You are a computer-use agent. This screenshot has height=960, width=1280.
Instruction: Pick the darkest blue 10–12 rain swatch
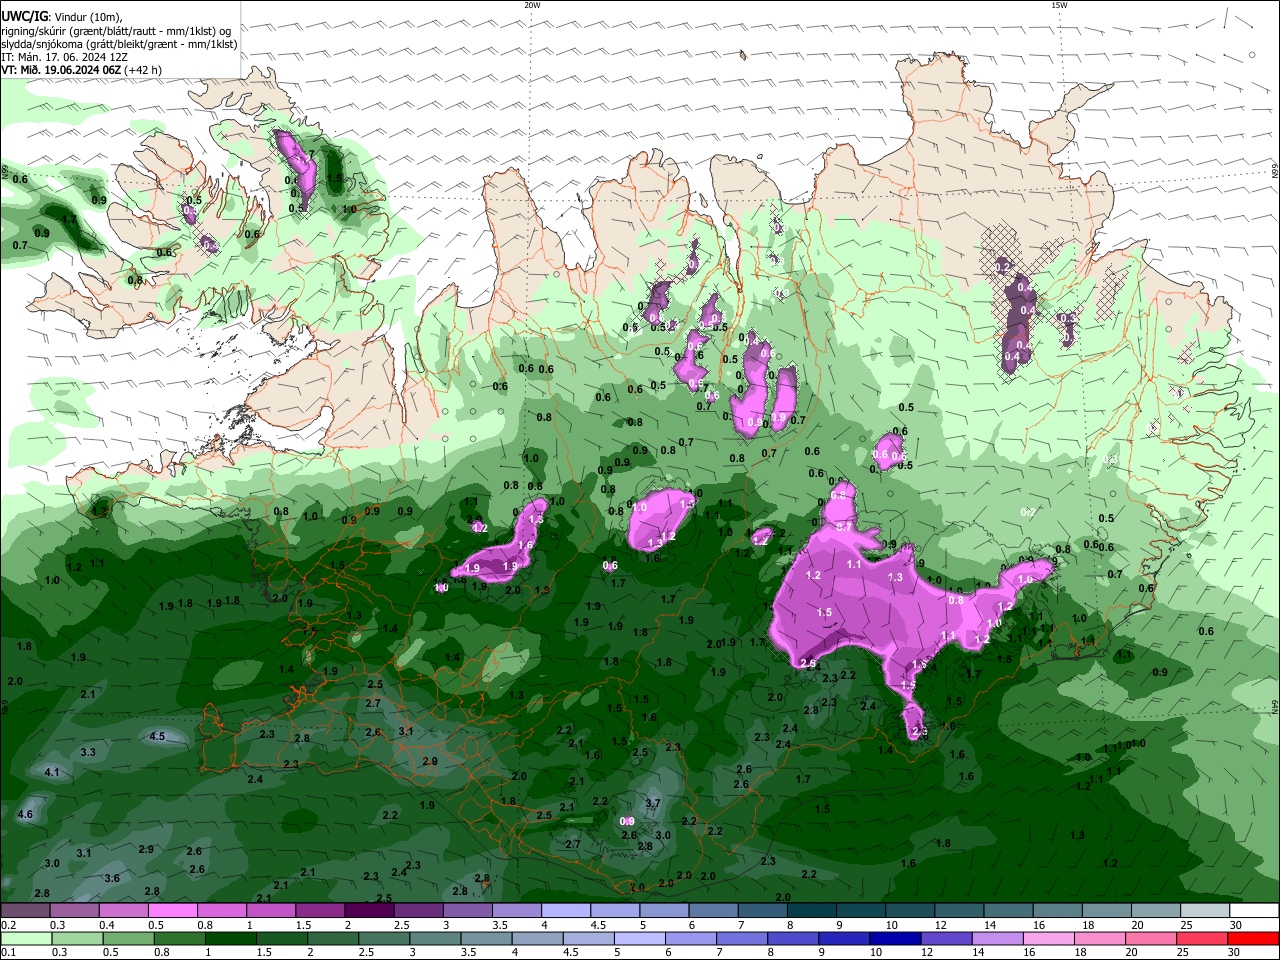(x=896, y=939)
